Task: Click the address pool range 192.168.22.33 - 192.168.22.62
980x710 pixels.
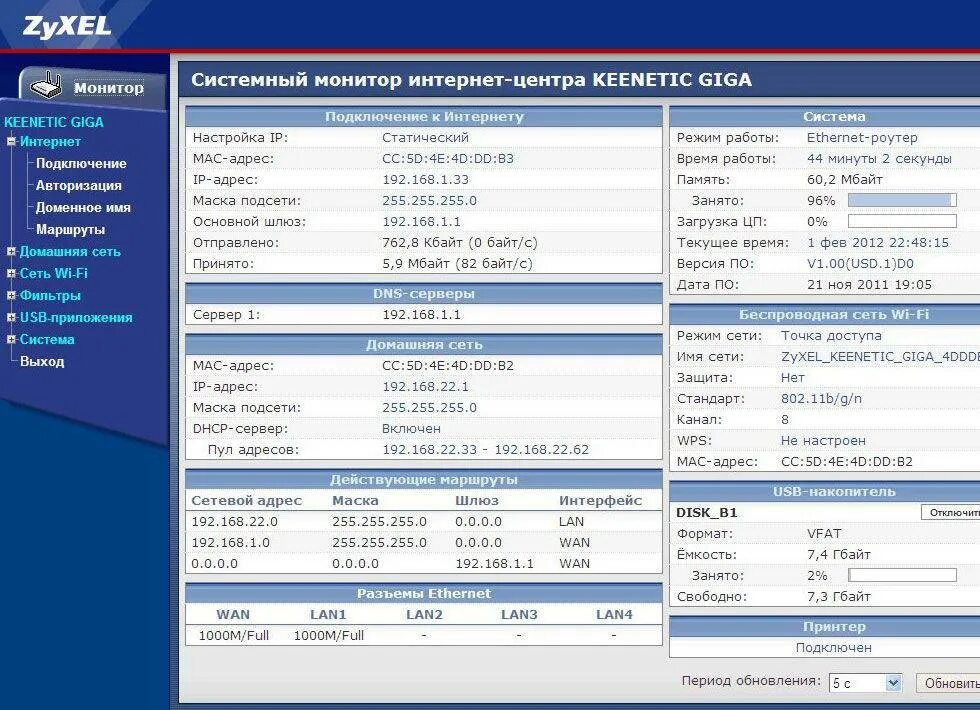Action: pyautogui.click(x=485, y=450)
